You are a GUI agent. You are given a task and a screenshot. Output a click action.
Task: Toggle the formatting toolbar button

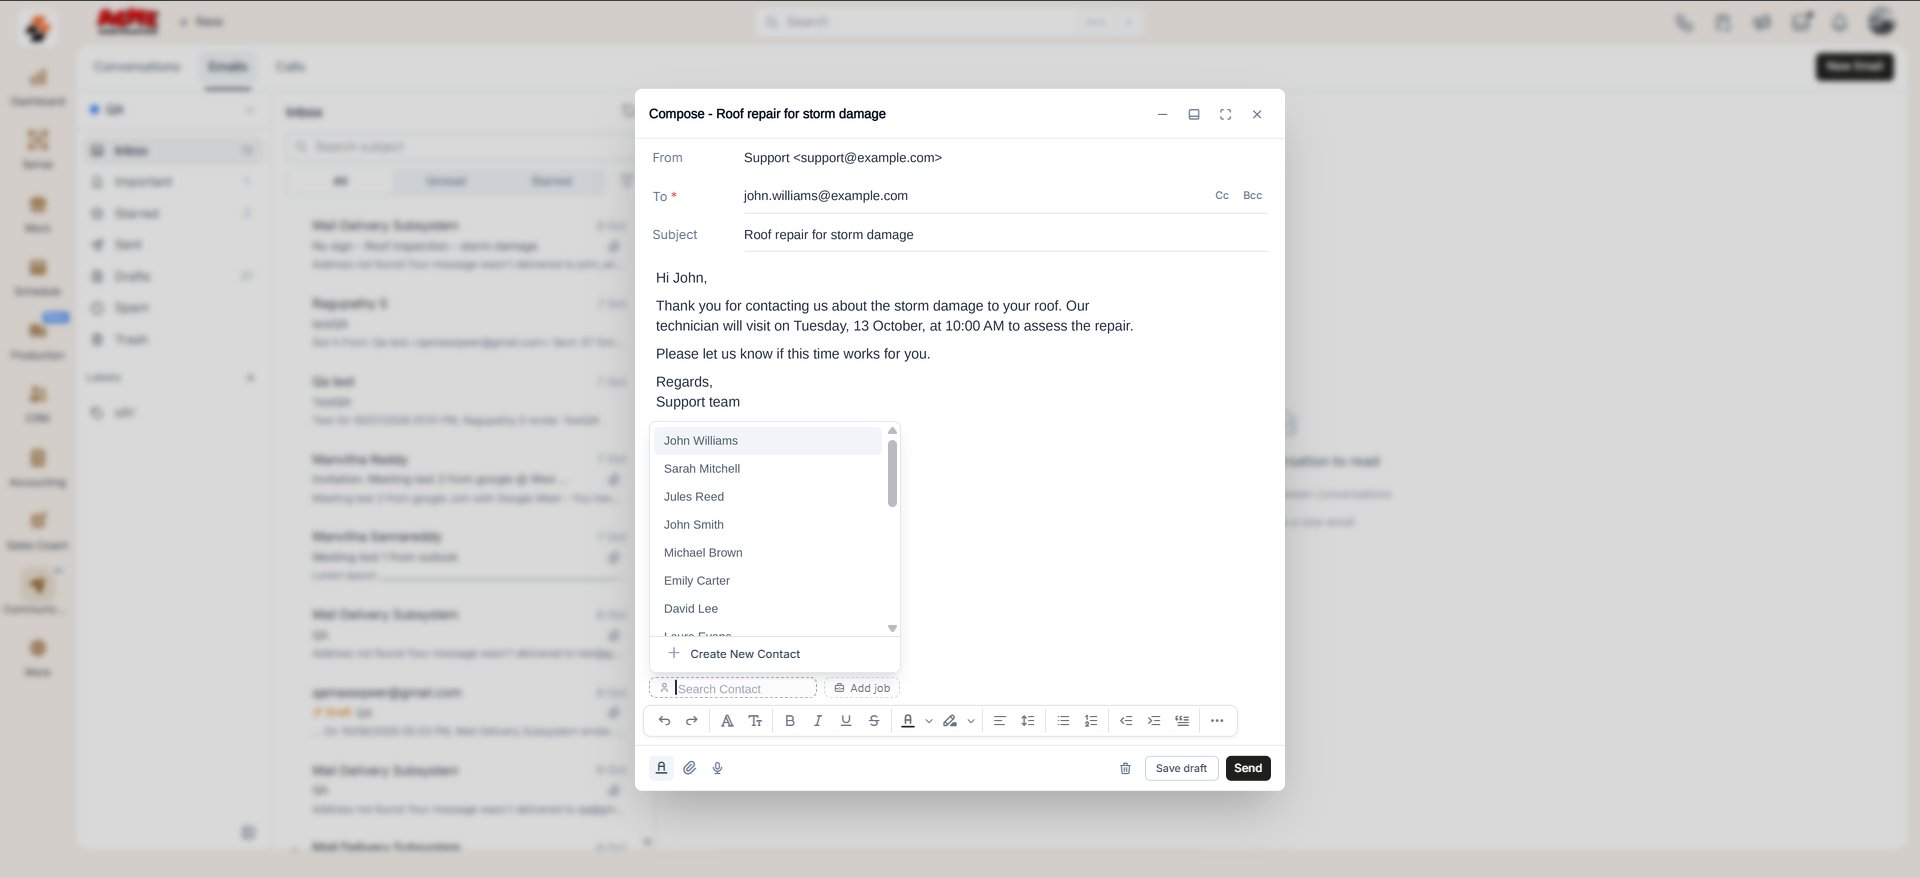(x=661, y=768)
